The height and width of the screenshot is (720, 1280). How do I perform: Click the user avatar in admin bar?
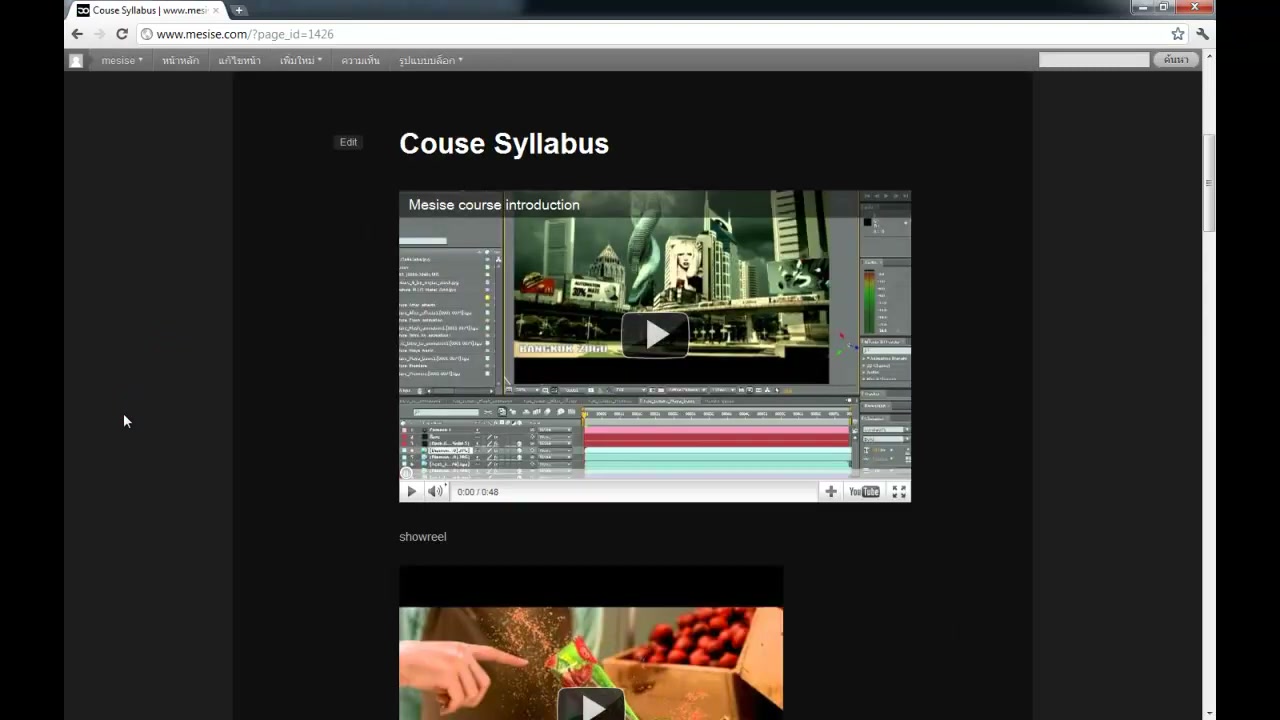[x=76, y=60]
